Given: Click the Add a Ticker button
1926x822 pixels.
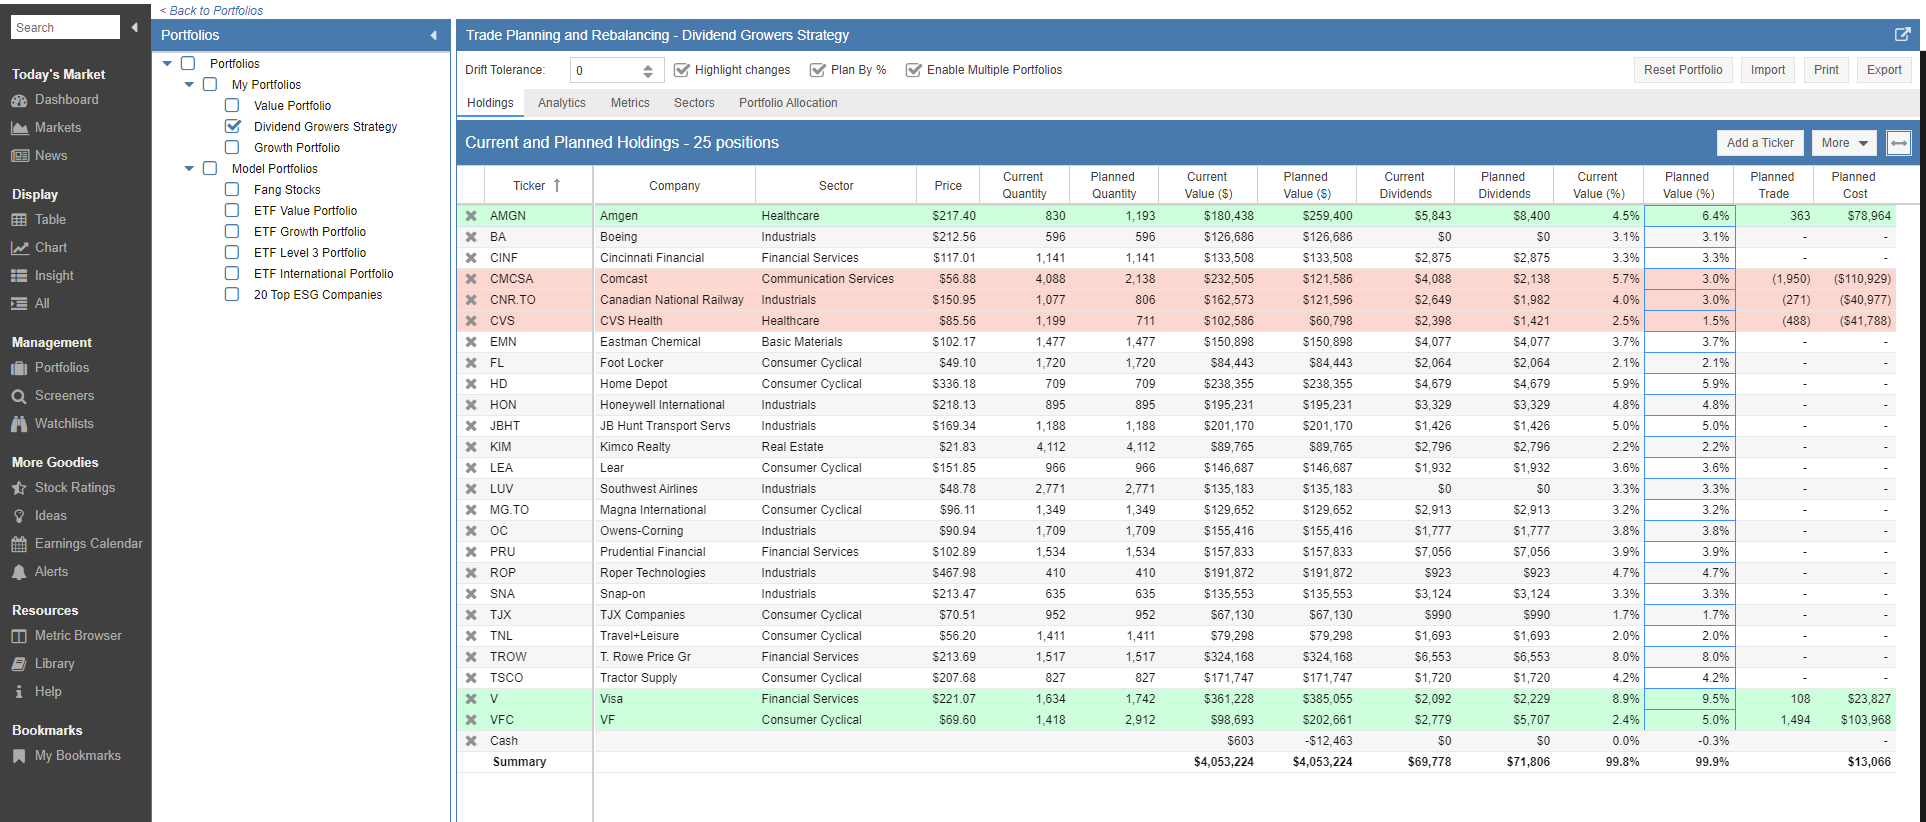Looking at the screenshot, I should pyautogui.click(x=1760, y=143).
